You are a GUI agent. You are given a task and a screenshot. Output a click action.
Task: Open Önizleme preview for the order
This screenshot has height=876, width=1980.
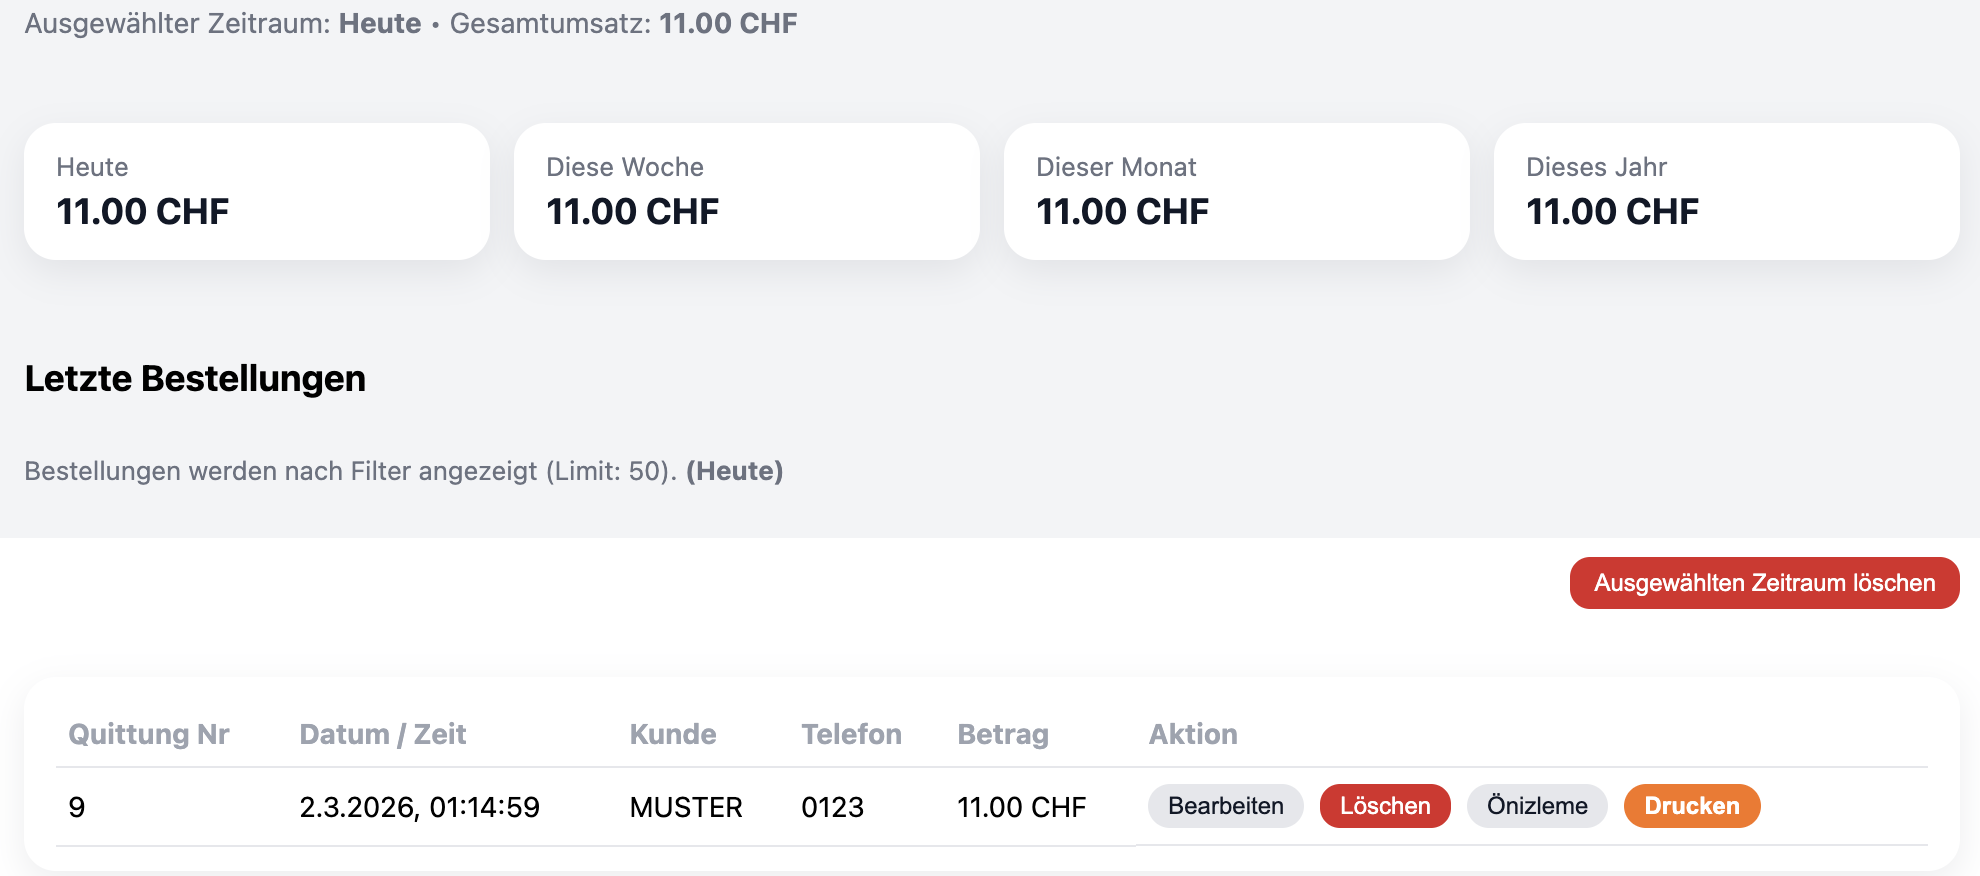pyautogui.click(x=1537, y=806)
